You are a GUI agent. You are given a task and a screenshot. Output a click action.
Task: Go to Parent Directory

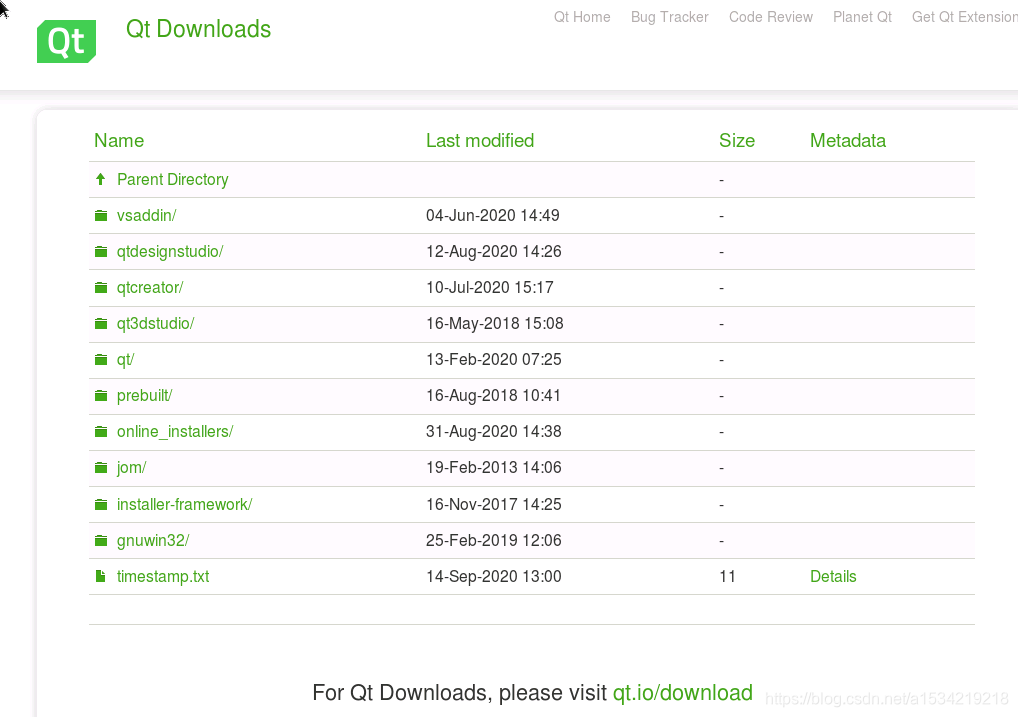(173, 180)
